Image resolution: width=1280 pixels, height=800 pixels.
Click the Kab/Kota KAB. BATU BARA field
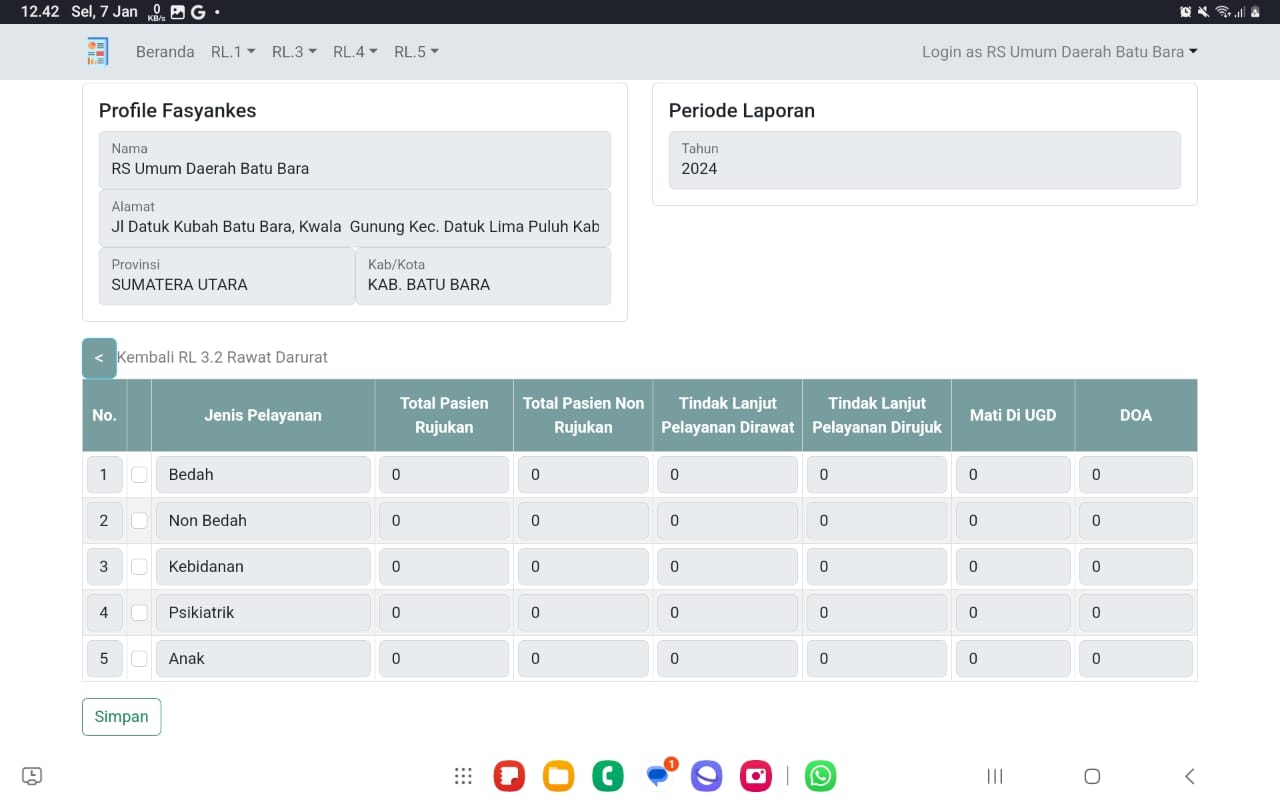point(483,276)
